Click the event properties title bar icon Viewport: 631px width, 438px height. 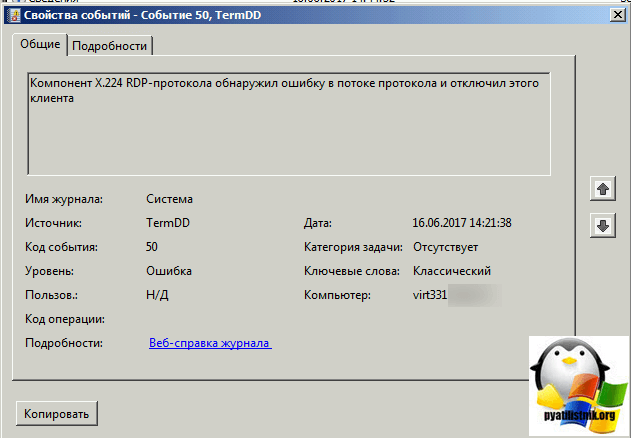[15, 15]
